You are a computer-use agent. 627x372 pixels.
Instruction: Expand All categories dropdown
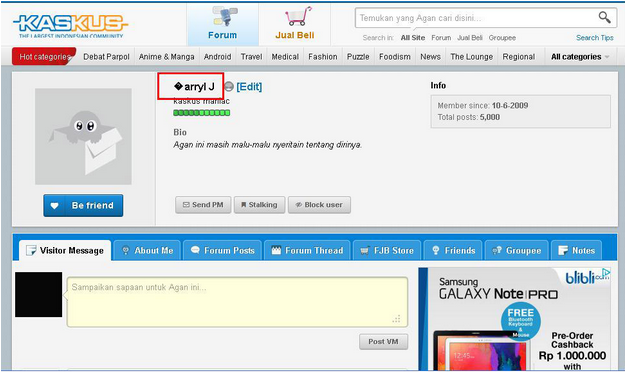580,57
